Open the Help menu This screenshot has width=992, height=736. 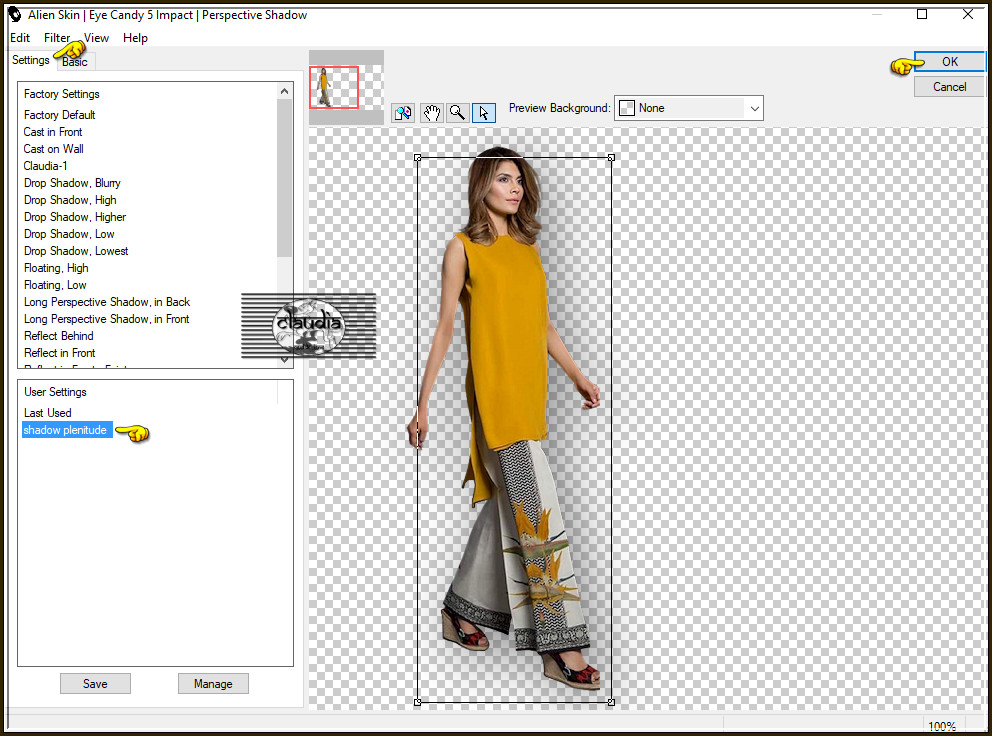pos(135,38)
